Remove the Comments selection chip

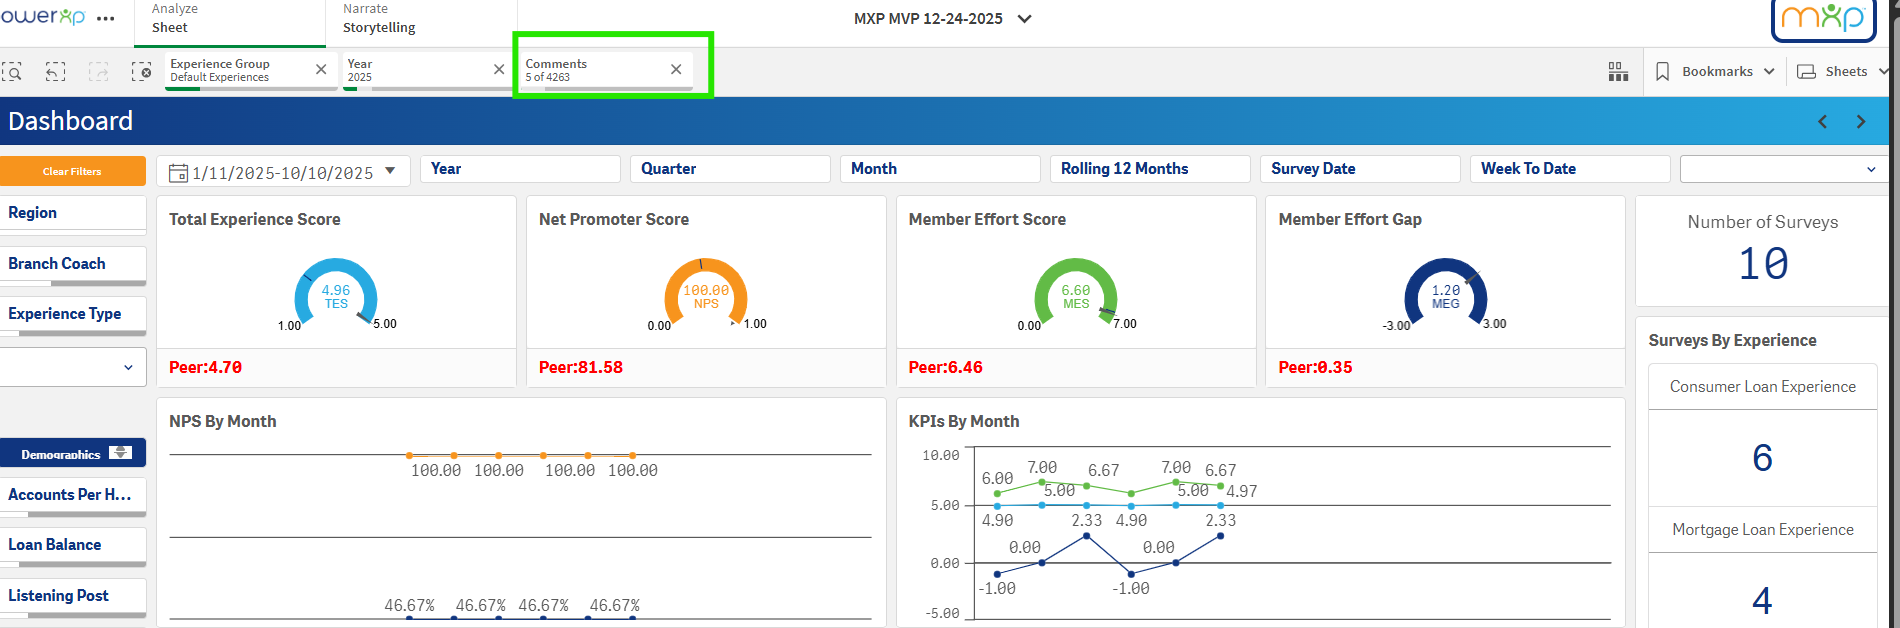click(676, 69)
